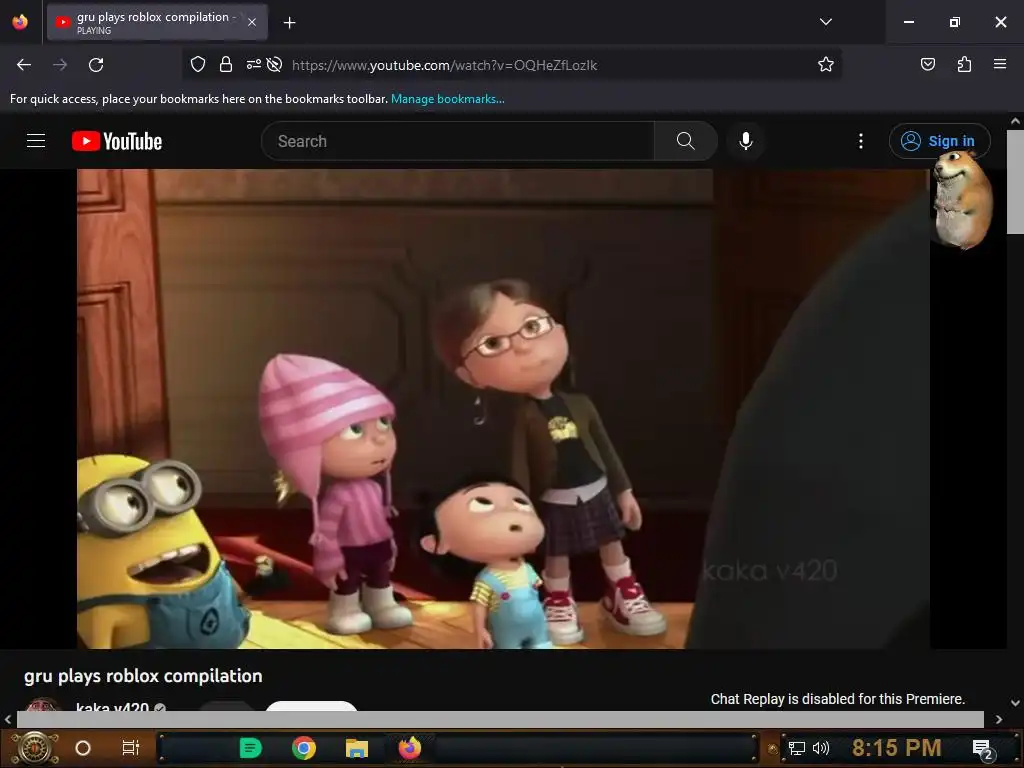Open the Firefox extensions puzzle icon
Viewport: 1024px width, 768px height.
click(x=964, y=64)
